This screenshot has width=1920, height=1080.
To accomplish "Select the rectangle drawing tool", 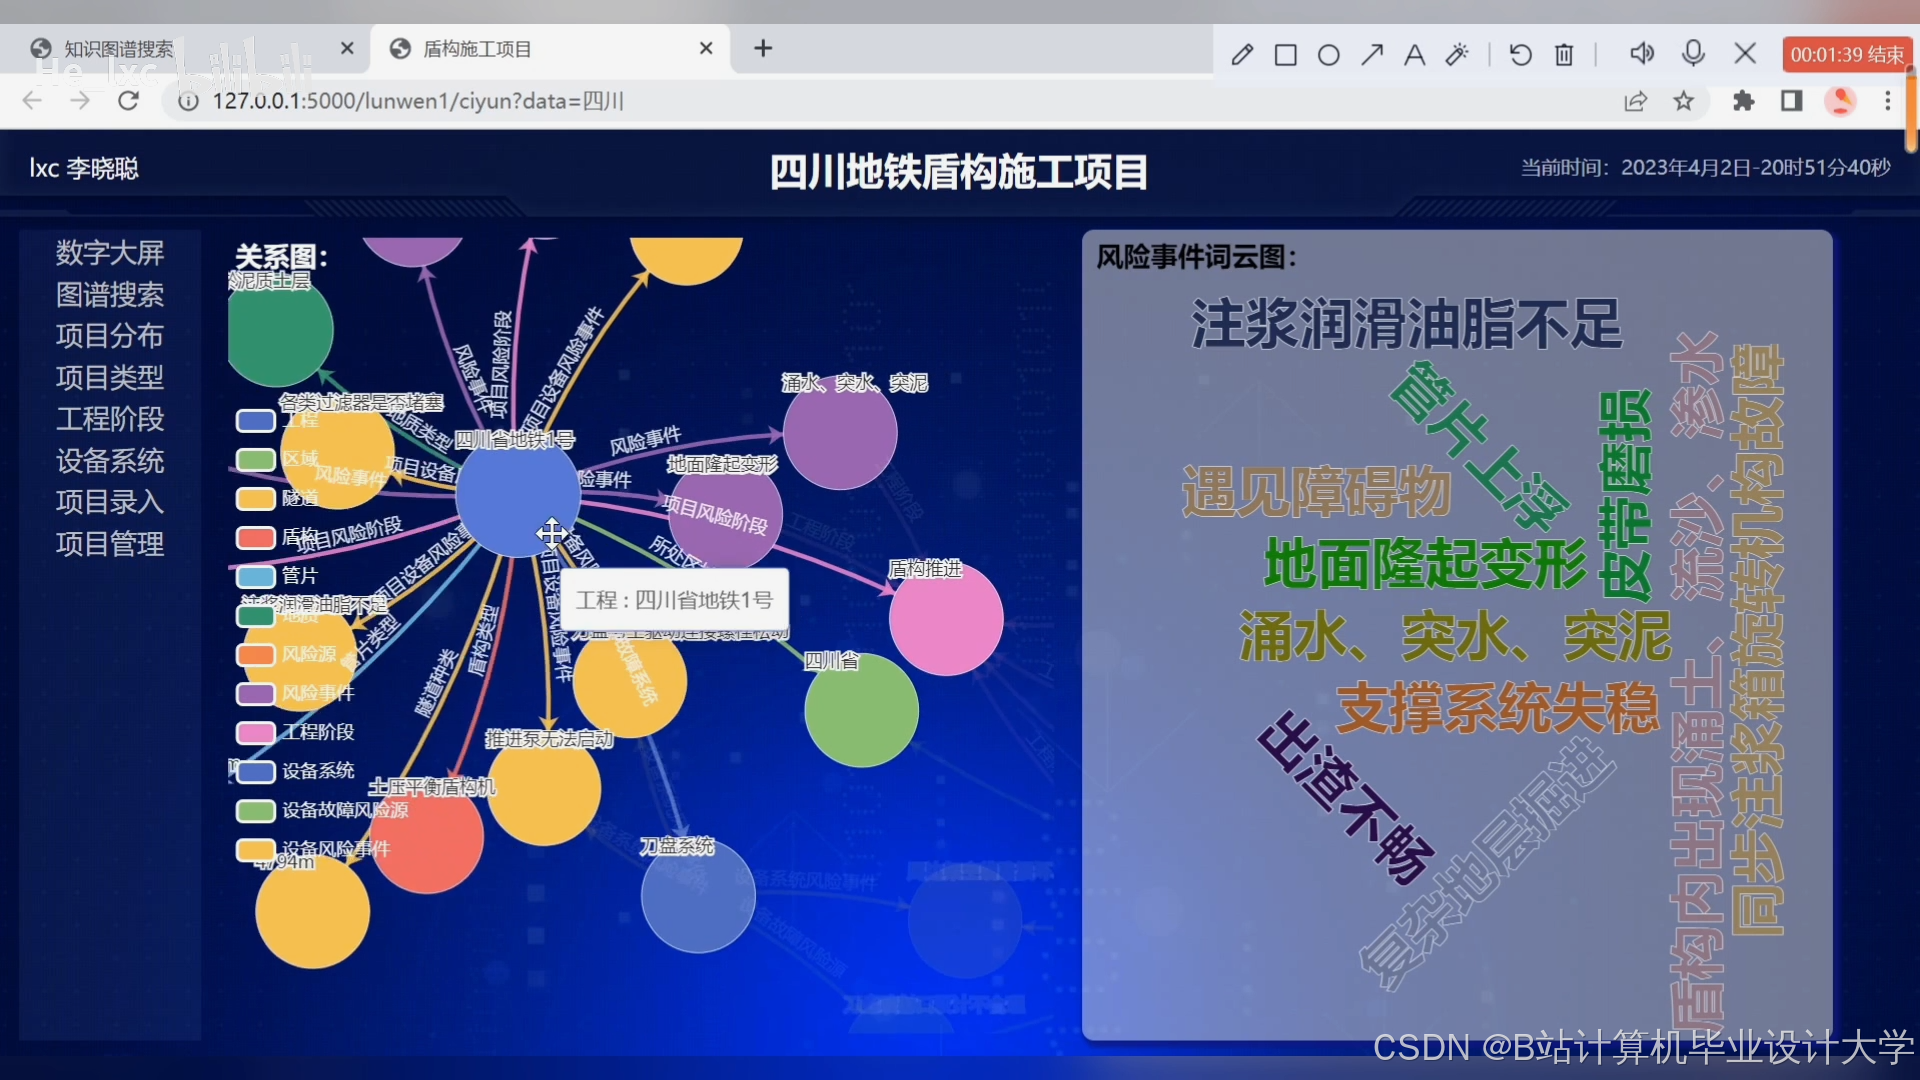I will [x=1286, y=55].
